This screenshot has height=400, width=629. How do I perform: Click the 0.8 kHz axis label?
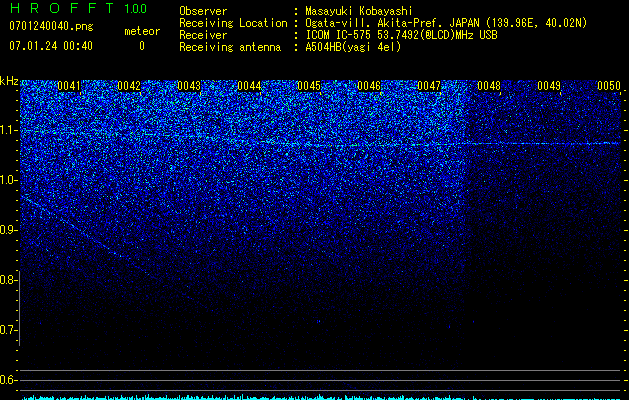pos(9,280)
